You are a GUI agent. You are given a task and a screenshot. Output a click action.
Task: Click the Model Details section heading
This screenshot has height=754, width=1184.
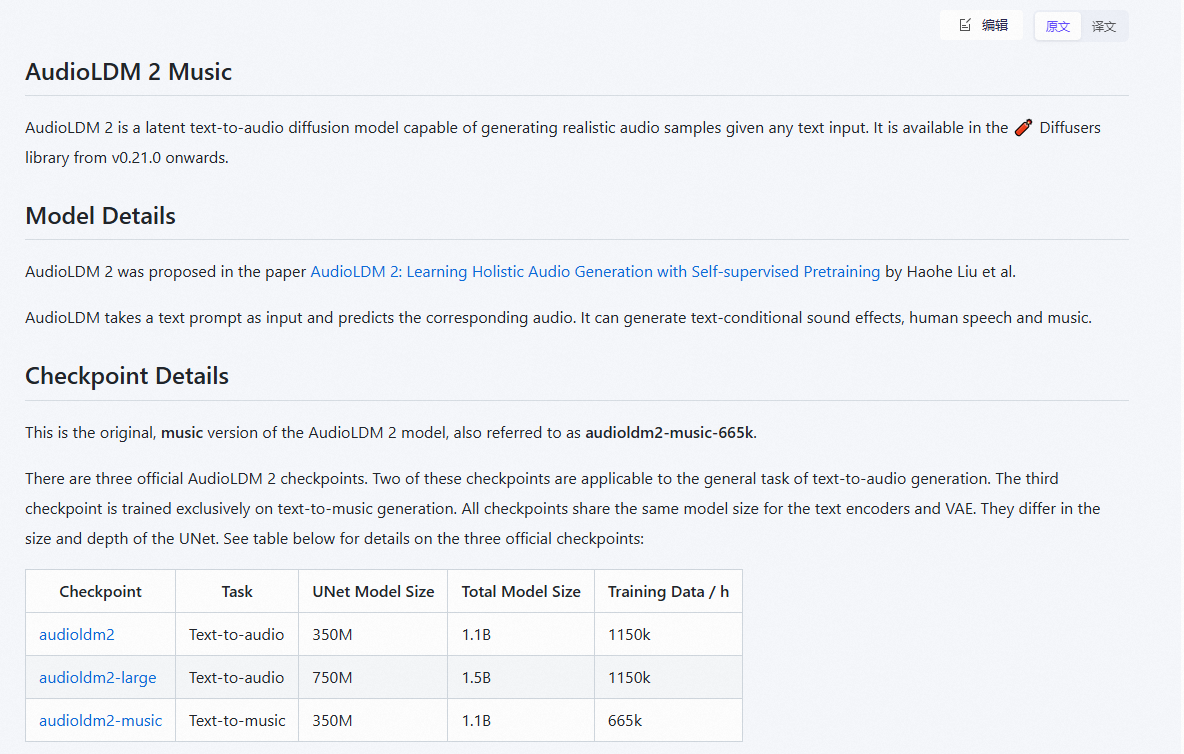pyautogui.click(x=100, y=216)
